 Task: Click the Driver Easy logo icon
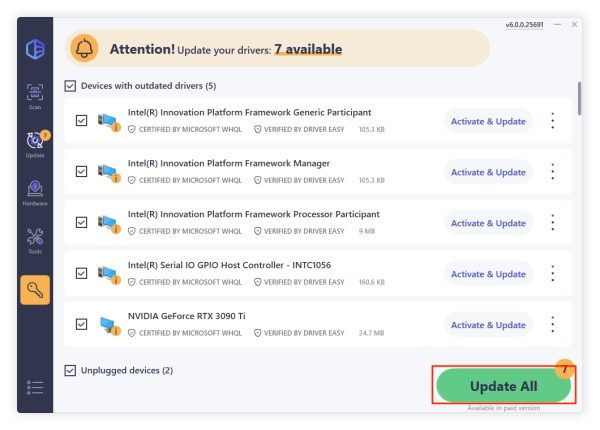point(34,48)
